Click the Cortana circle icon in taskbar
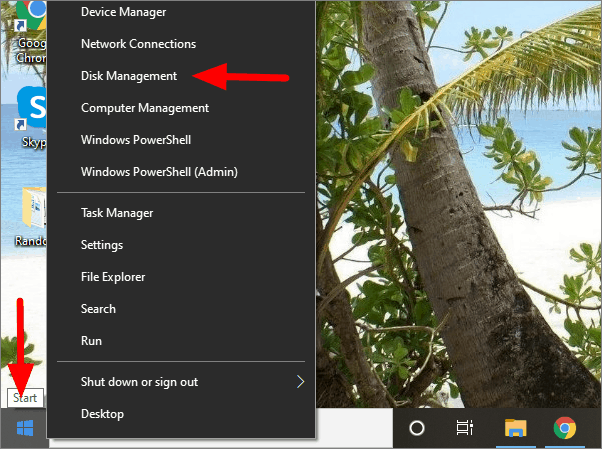Image resolution: width=602 pixels, height=449 pixels. [417, 428]
